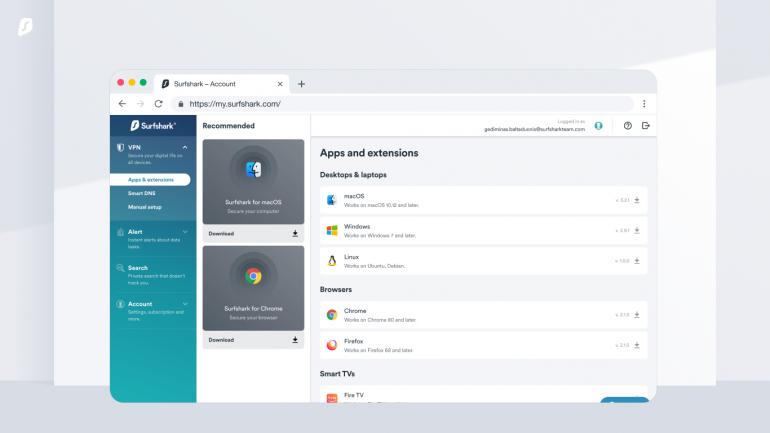Open Smart DNS menu item
The image size is (770, 433).
point(141,193)
